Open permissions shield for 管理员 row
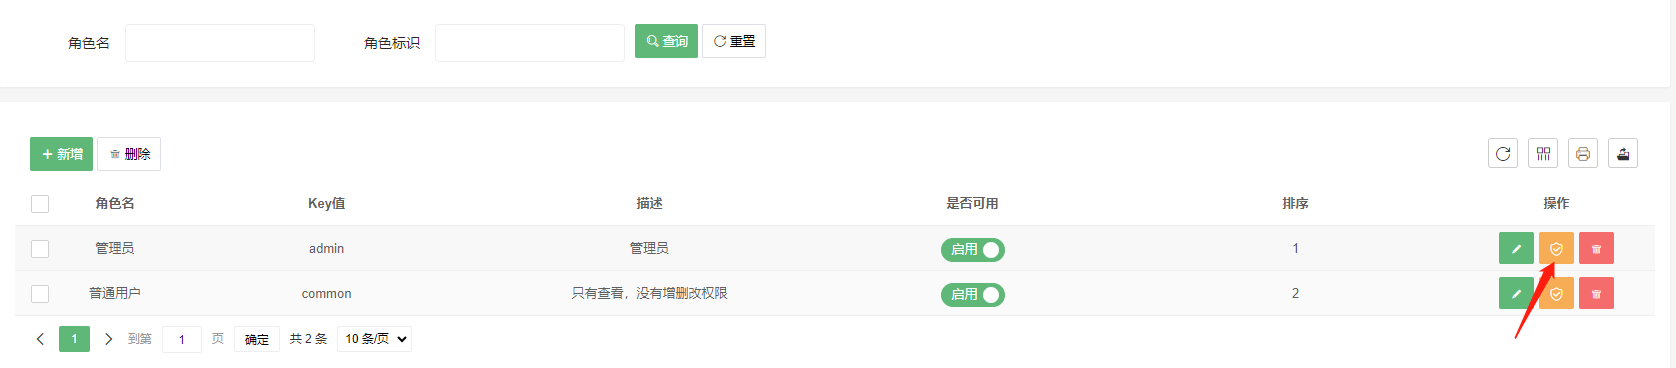The width and height of the screenshot is (1676, 368). (1556, 248)
